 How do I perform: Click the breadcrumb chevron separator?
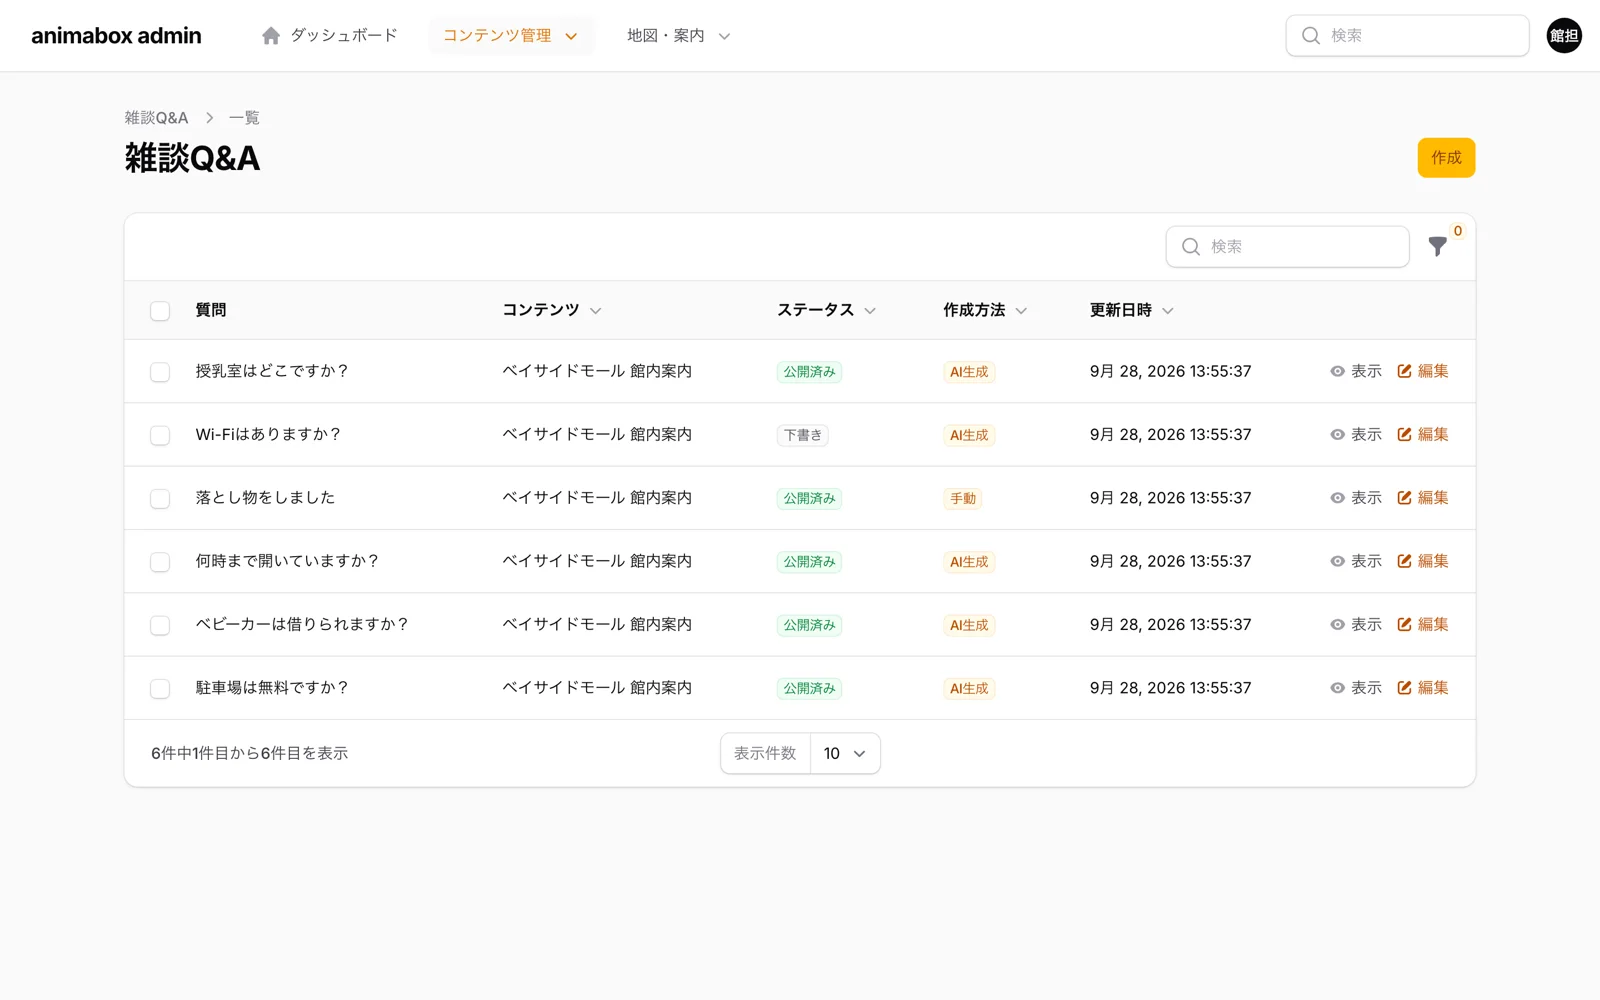[x=209, y=118]
